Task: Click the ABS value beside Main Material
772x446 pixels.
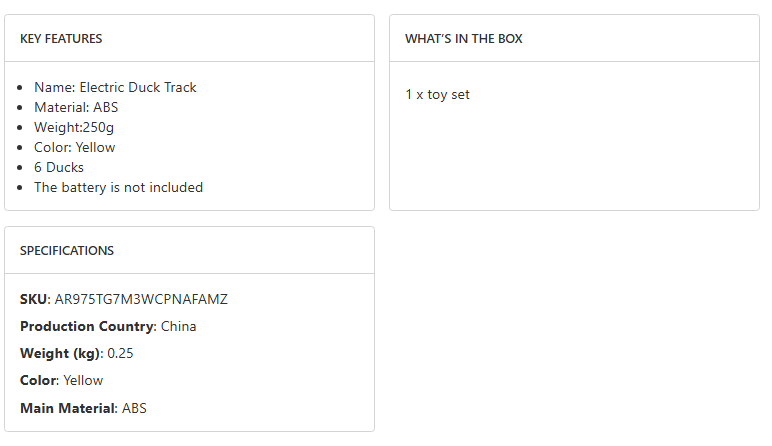Action: click(x=134, y=408)
